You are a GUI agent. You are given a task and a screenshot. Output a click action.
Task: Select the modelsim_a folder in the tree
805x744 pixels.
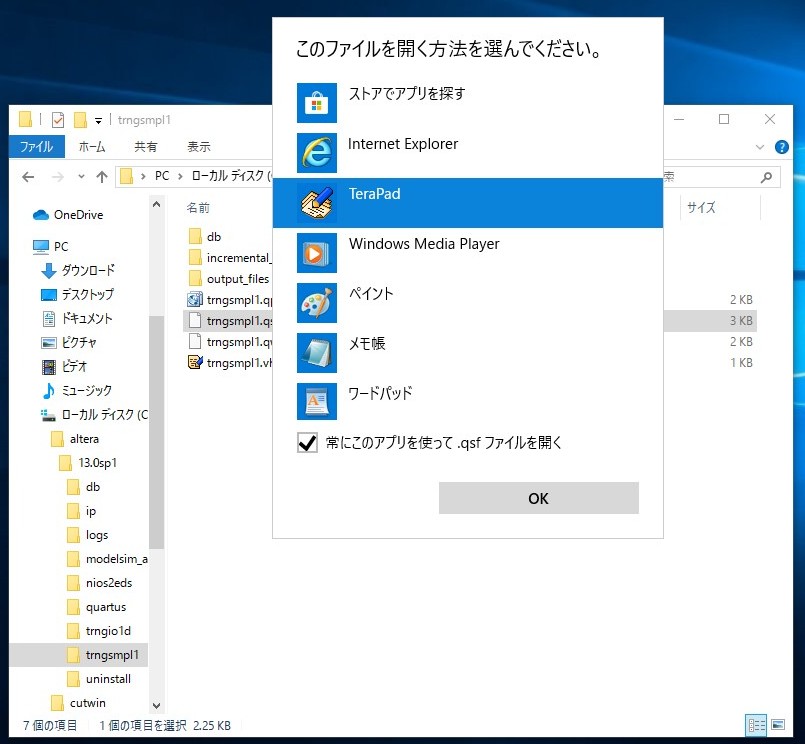[117, 559]
